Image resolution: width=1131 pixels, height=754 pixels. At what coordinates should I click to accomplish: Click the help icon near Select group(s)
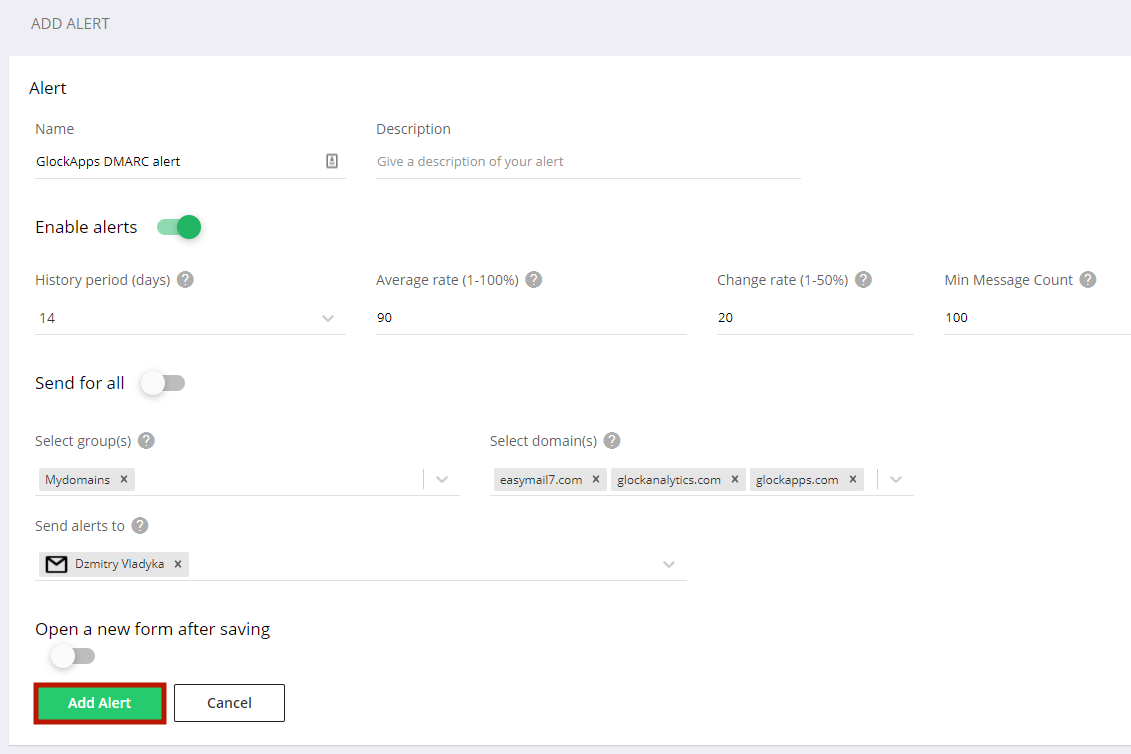(146, 441)
